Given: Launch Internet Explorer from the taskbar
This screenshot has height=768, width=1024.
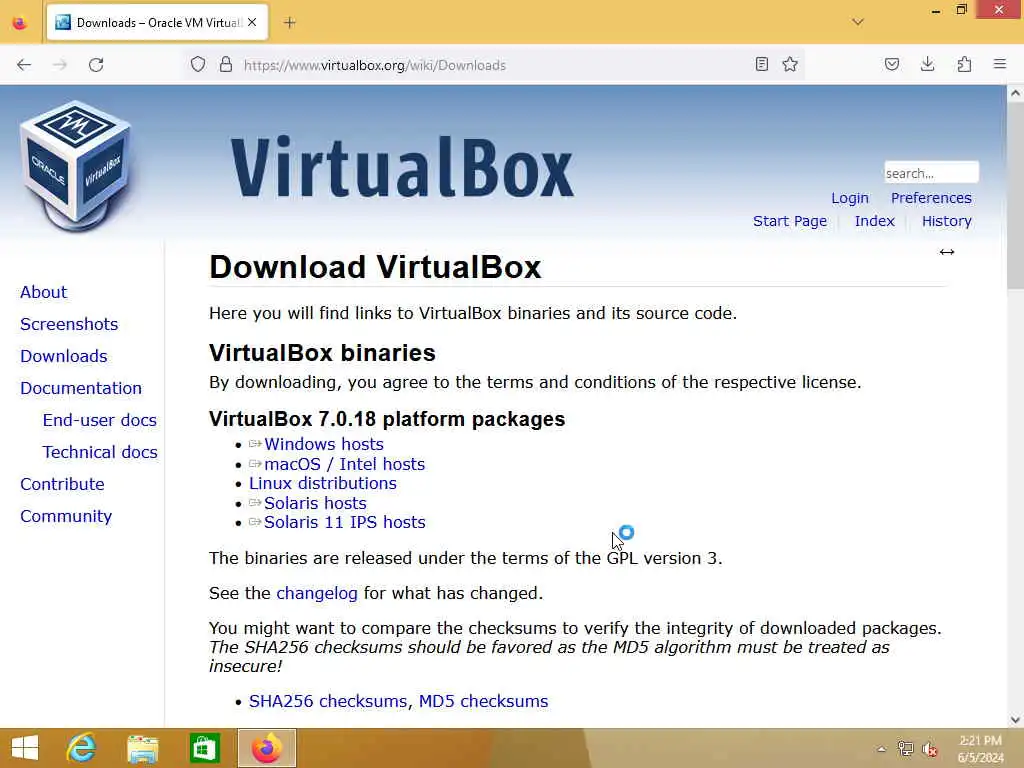Looking at the screenshot, I should point(81,748).
